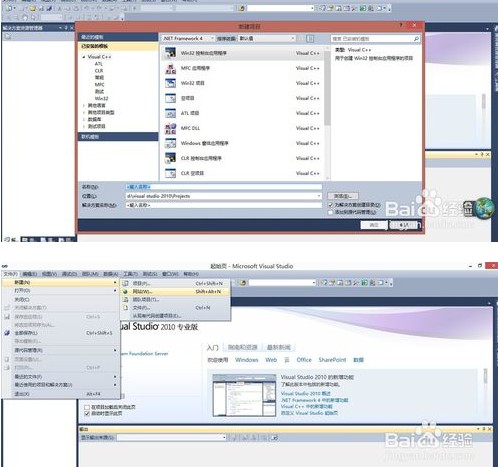The image size is (498, 467).
Task: Choose New Website globe item (Shift+Alt+N)
Action: (x=176, y=291)
